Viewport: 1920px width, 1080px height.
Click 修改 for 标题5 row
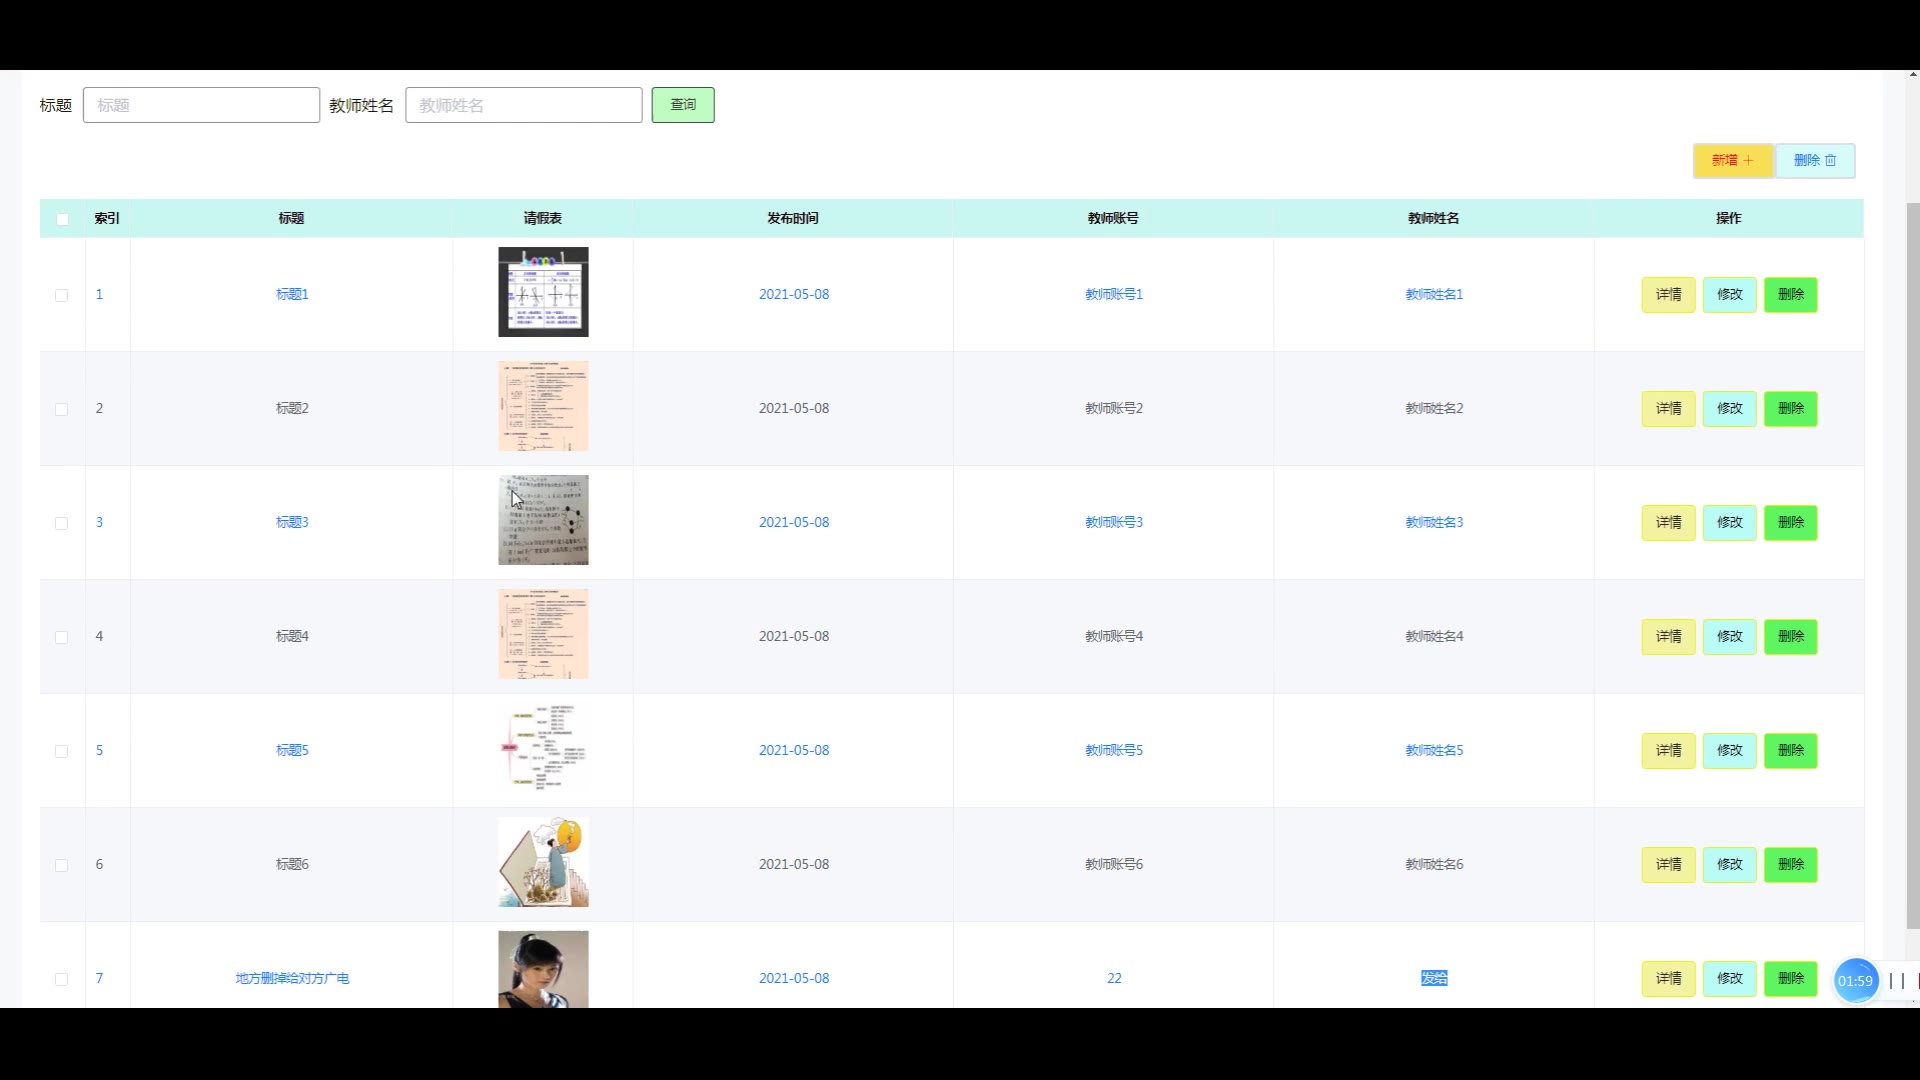[x=1729, y=750]
